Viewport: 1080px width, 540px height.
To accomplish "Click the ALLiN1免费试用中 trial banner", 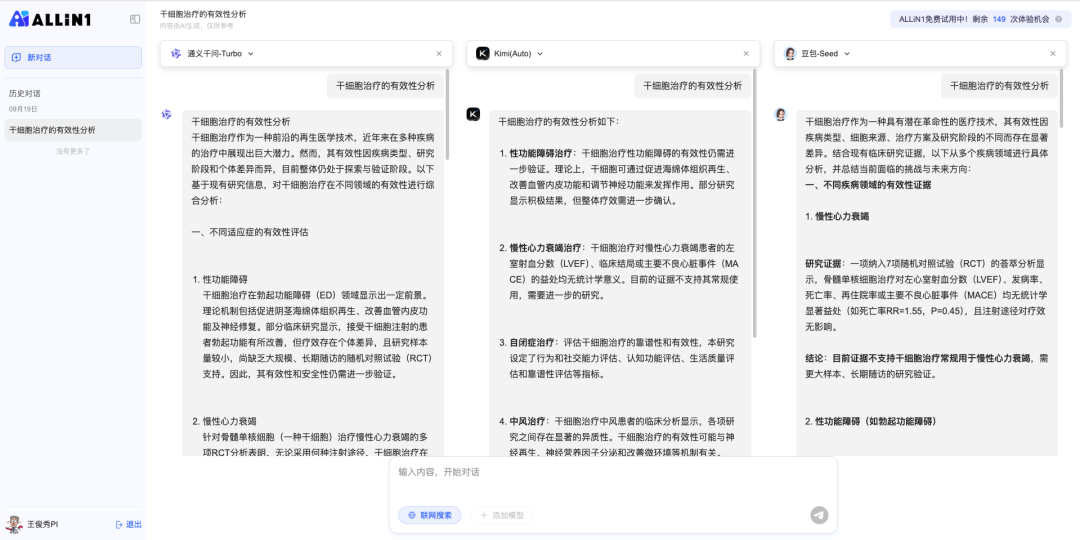I will pyautogui.click(x=980, y=19).
